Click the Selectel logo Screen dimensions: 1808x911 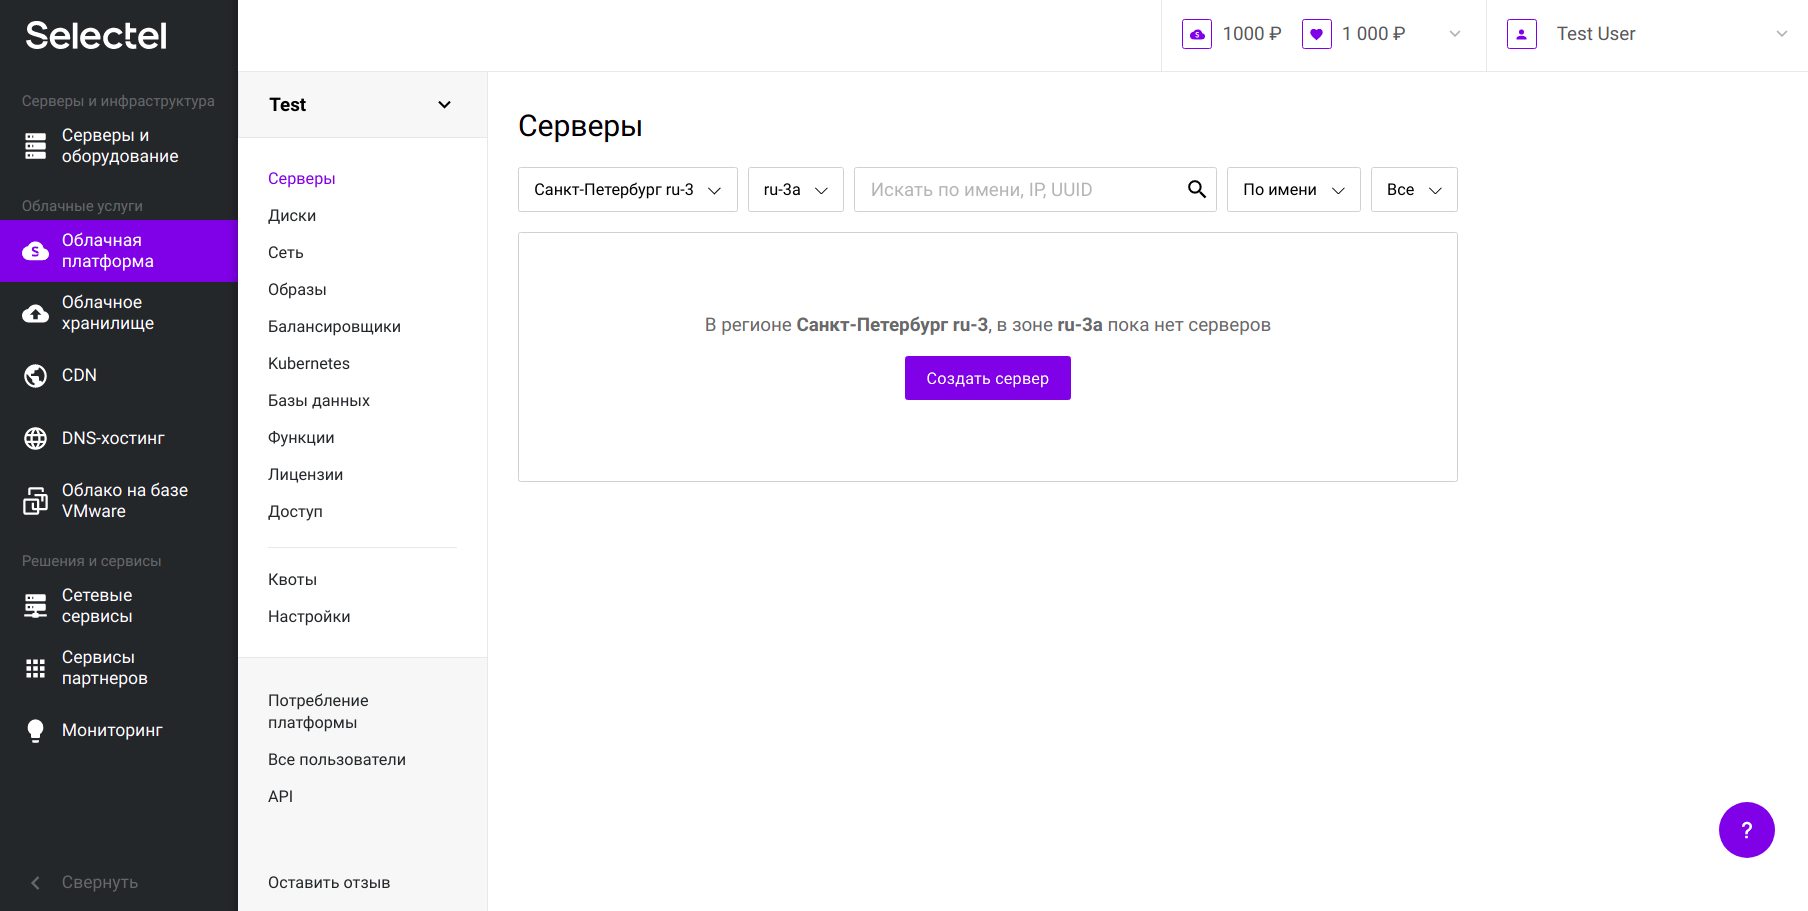96,36
